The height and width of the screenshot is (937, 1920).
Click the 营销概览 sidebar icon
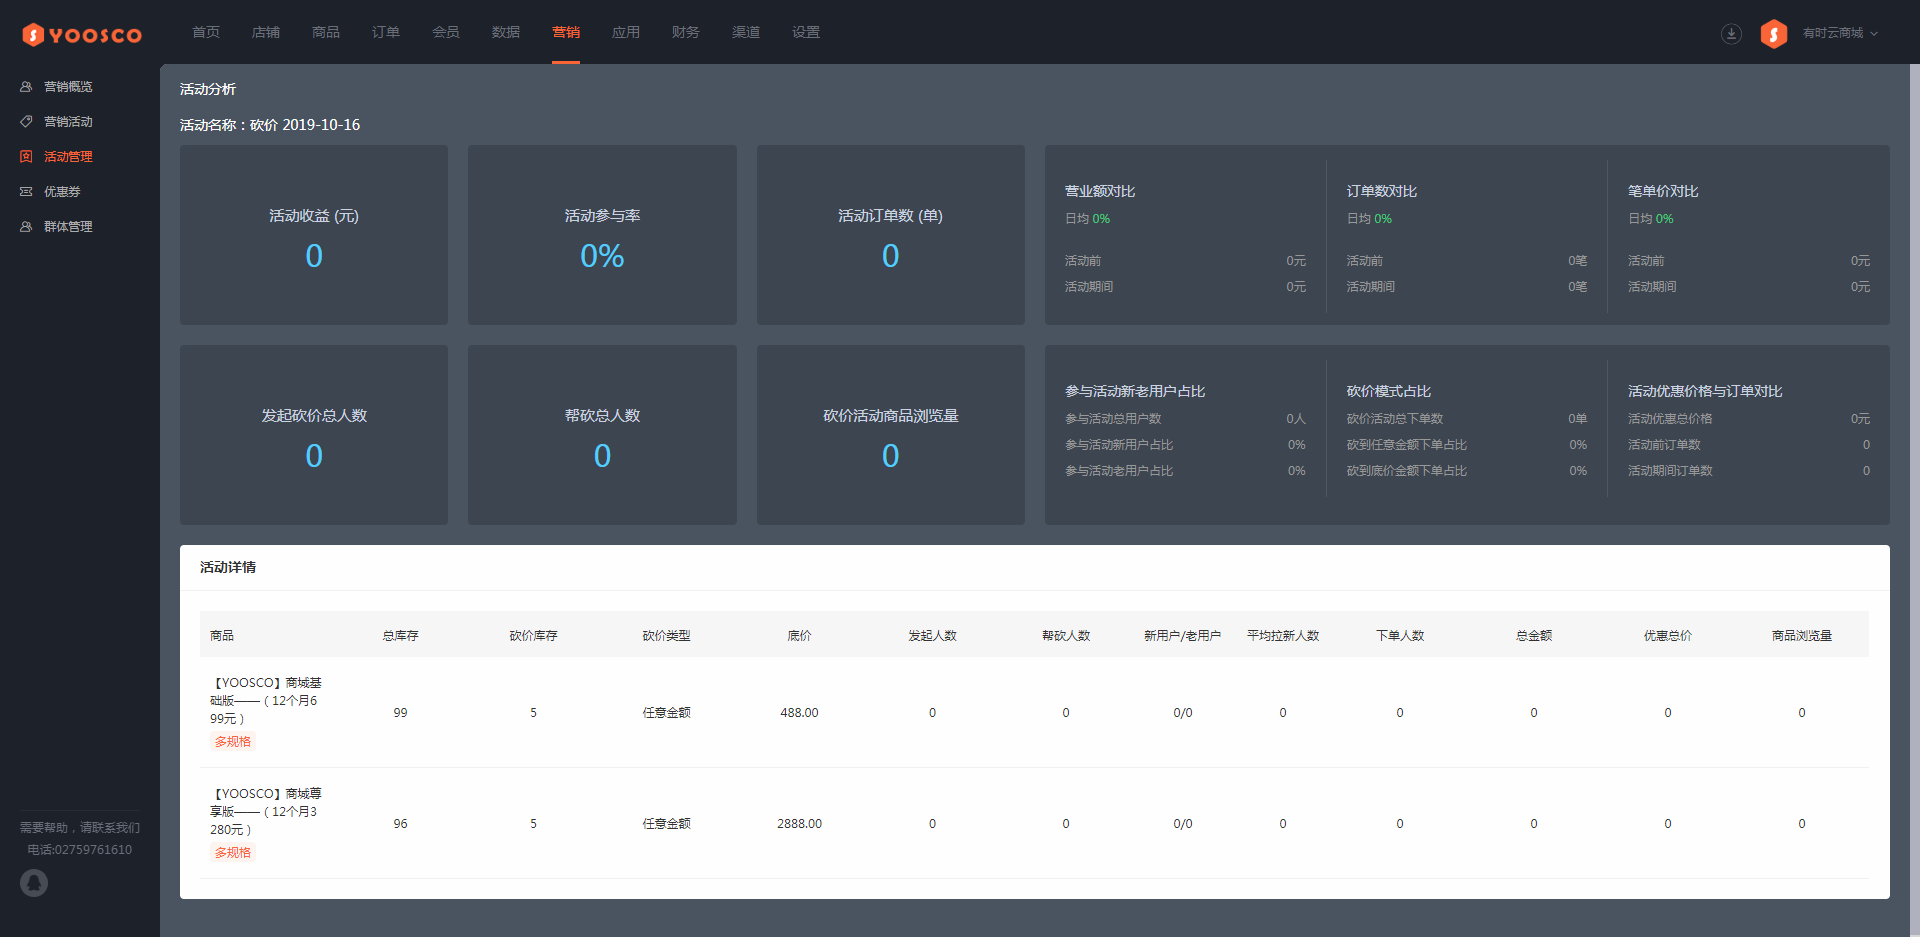pos(26,87)
